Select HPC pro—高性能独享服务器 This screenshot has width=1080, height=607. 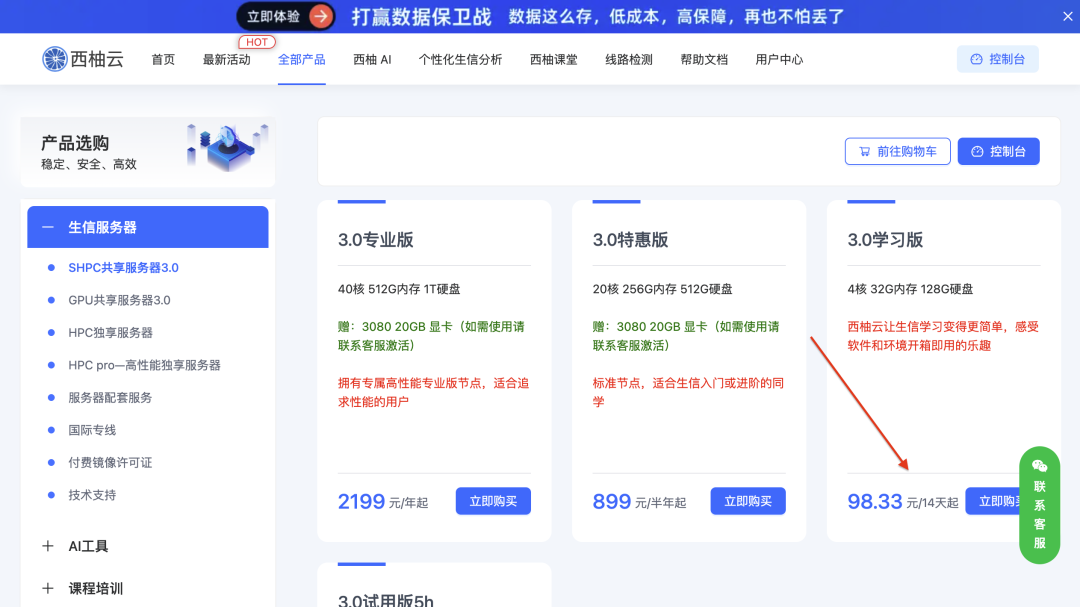144,364
